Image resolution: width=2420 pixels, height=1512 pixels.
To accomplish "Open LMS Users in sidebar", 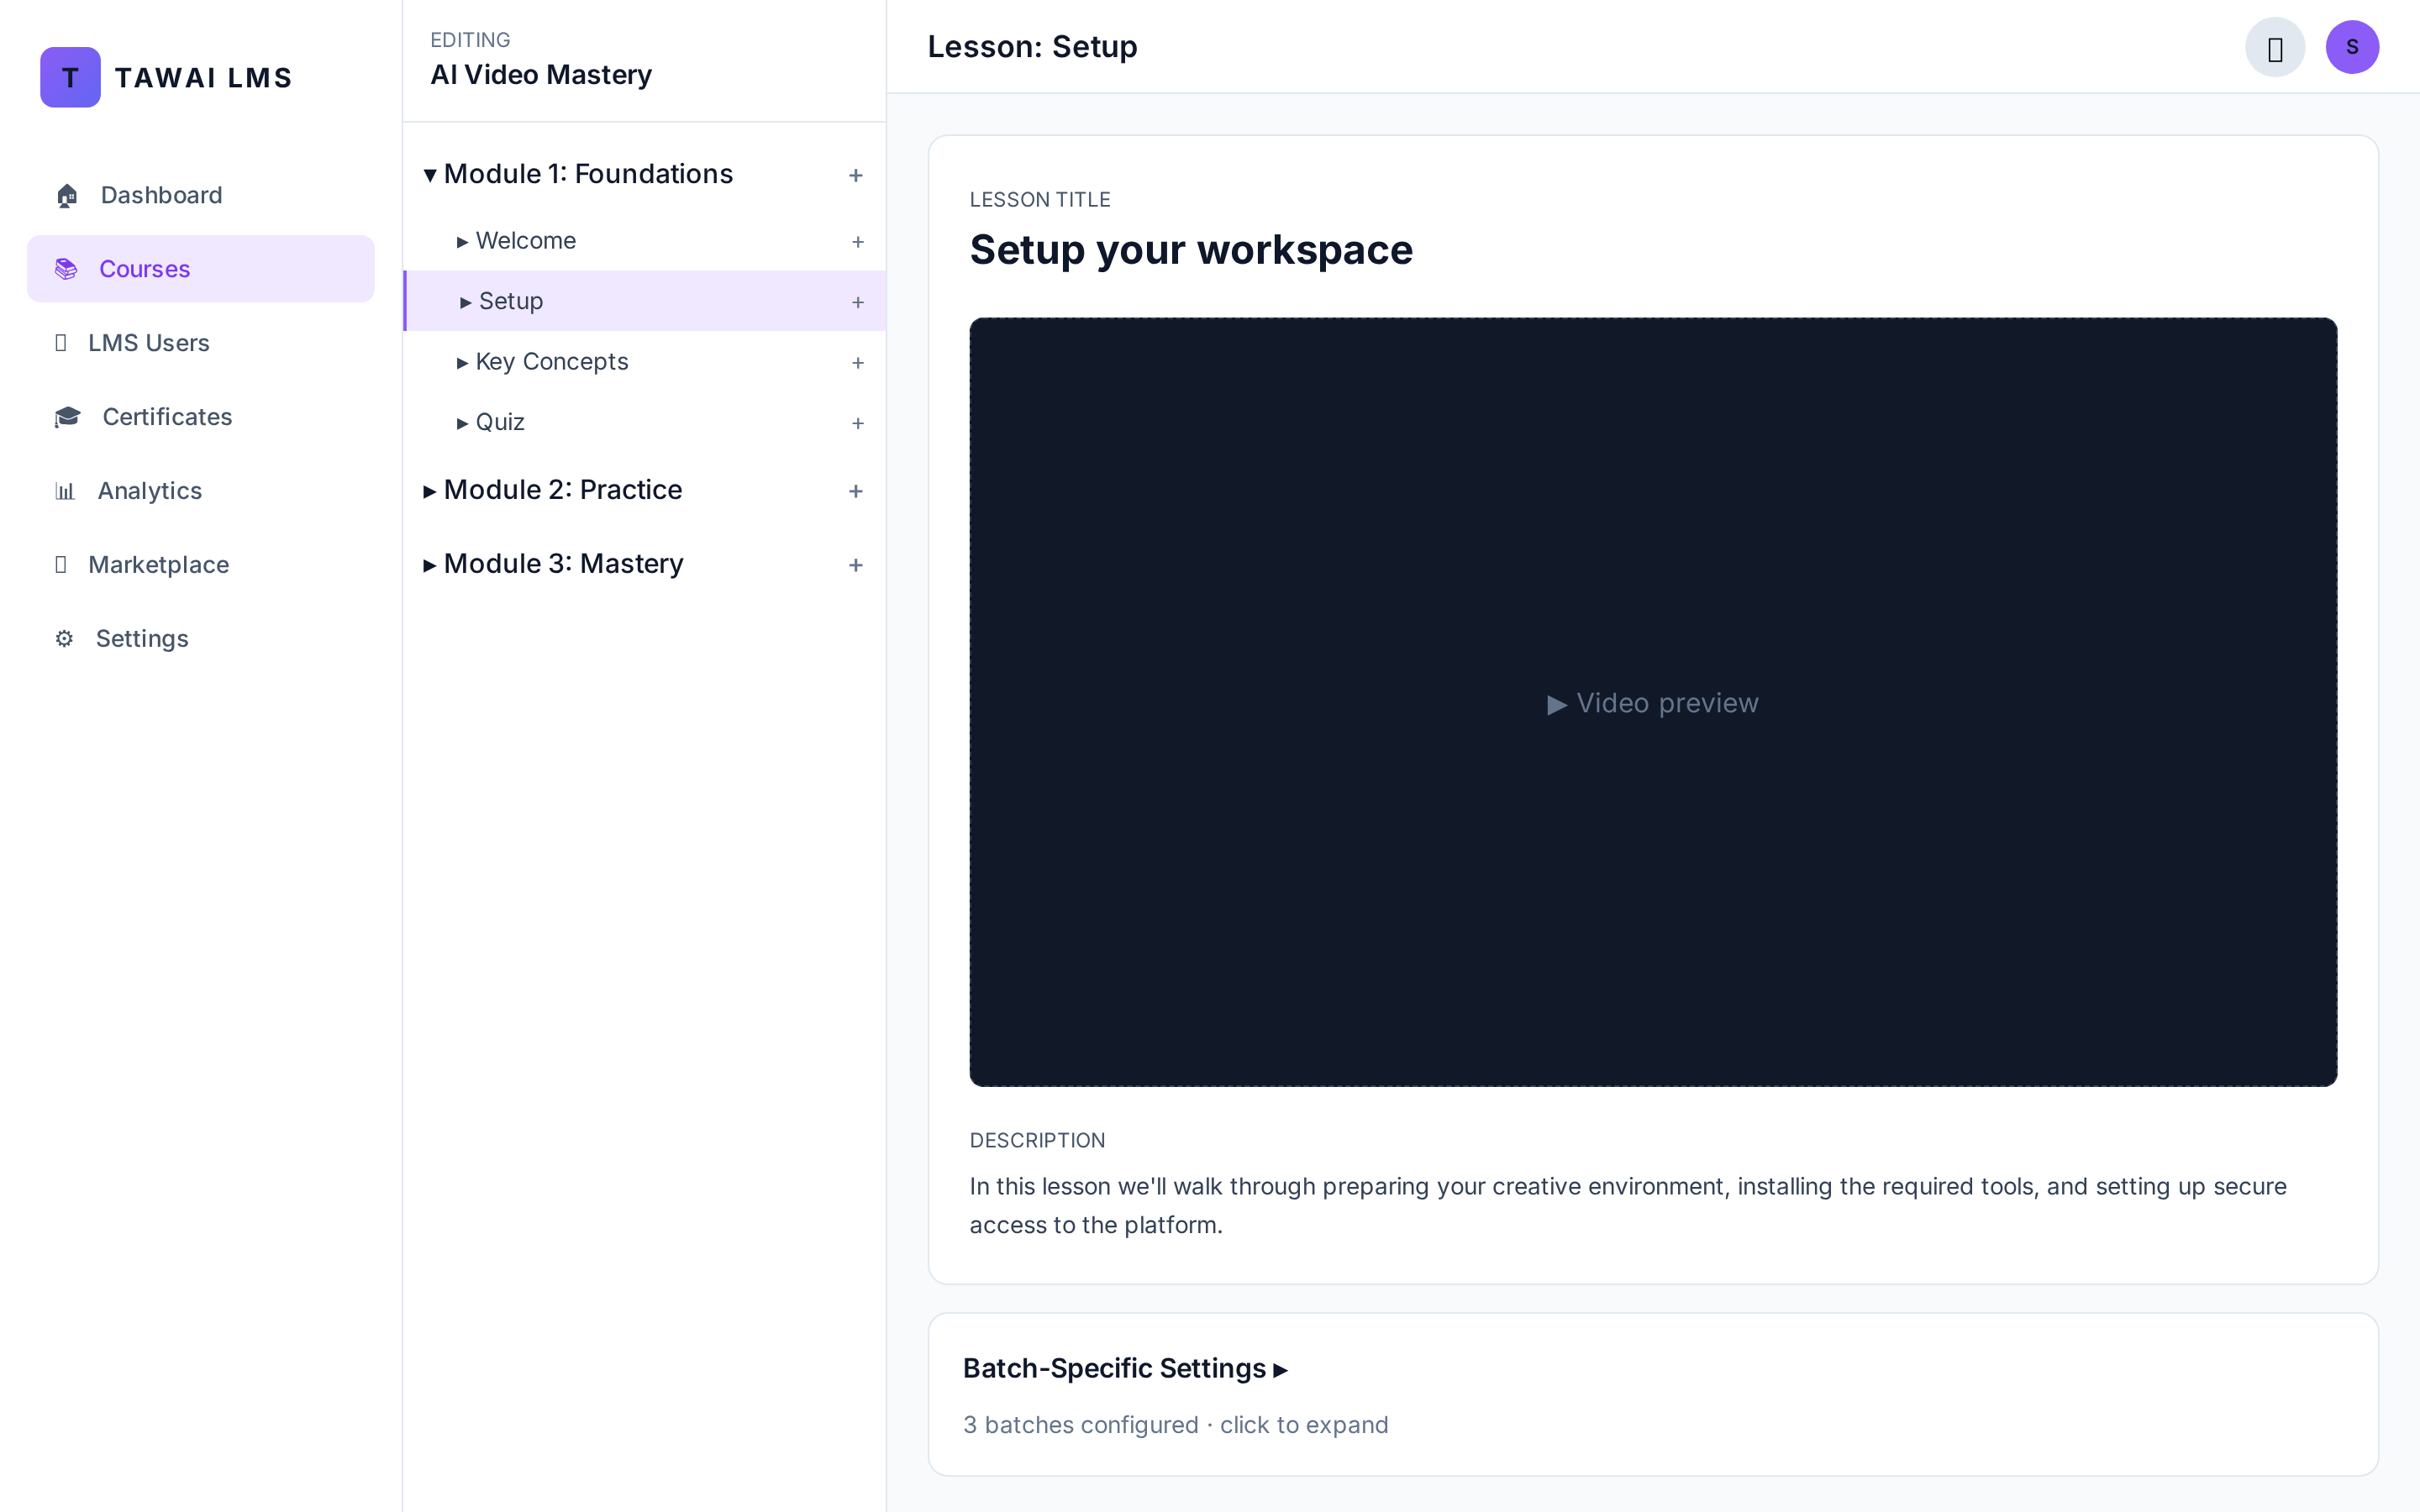I will pos(200,343).
